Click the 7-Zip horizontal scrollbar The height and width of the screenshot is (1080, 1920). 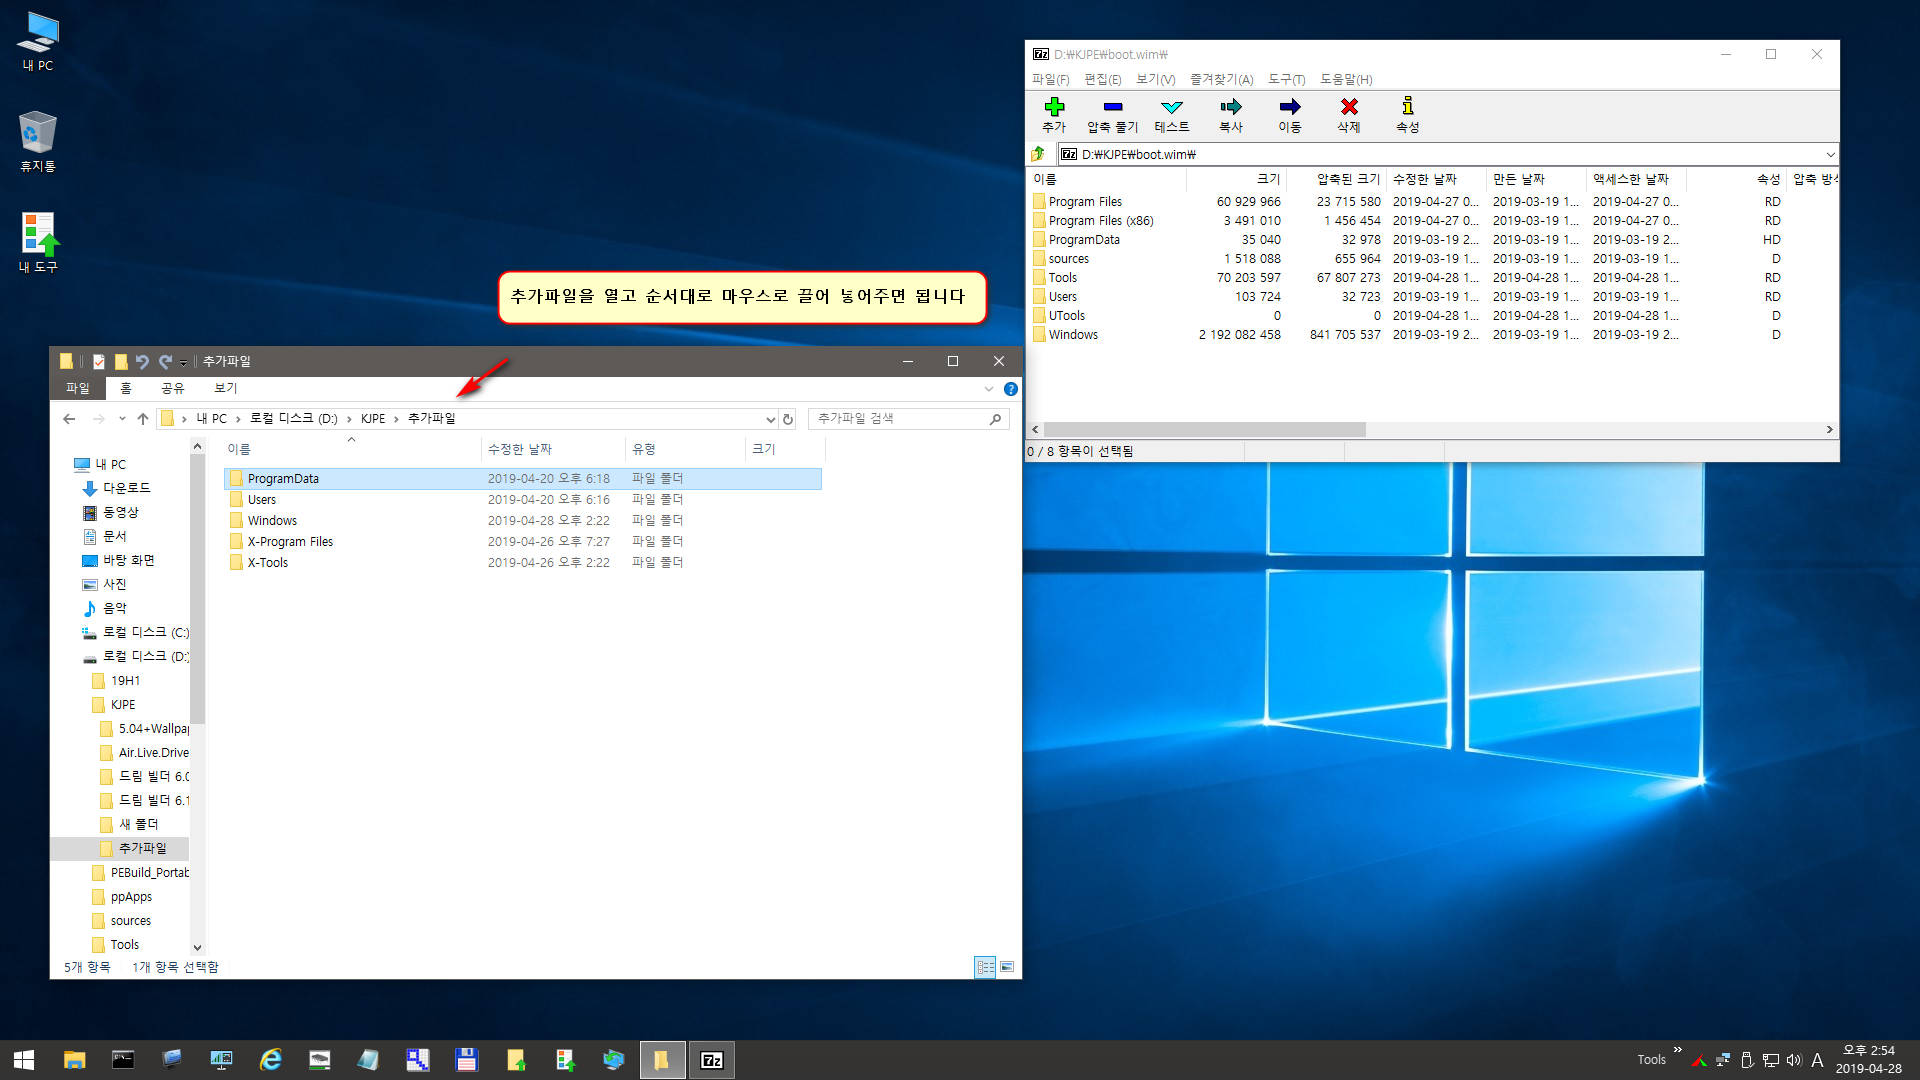[x=1204, y=429]
